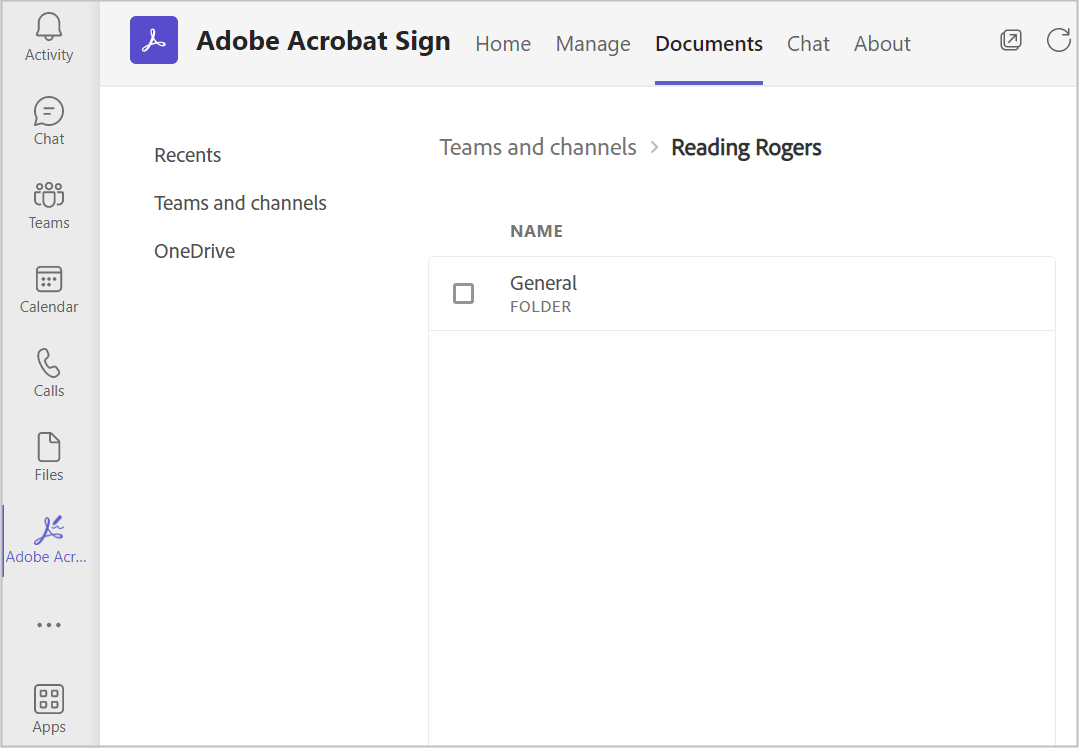
Task: Switch to the Home tab
Action: pos(503,44)
